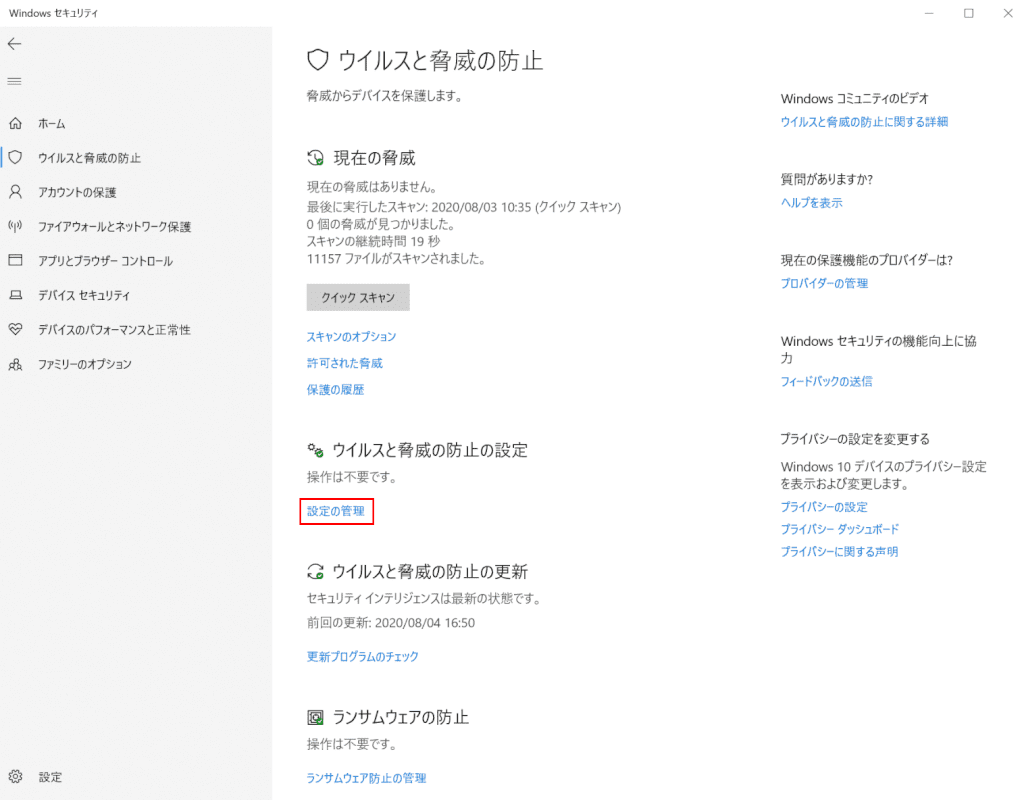Viewport: 1022px width, 800px height.
Task: Click the gear icon beside protection settings heading
Action: coord(315,450)
